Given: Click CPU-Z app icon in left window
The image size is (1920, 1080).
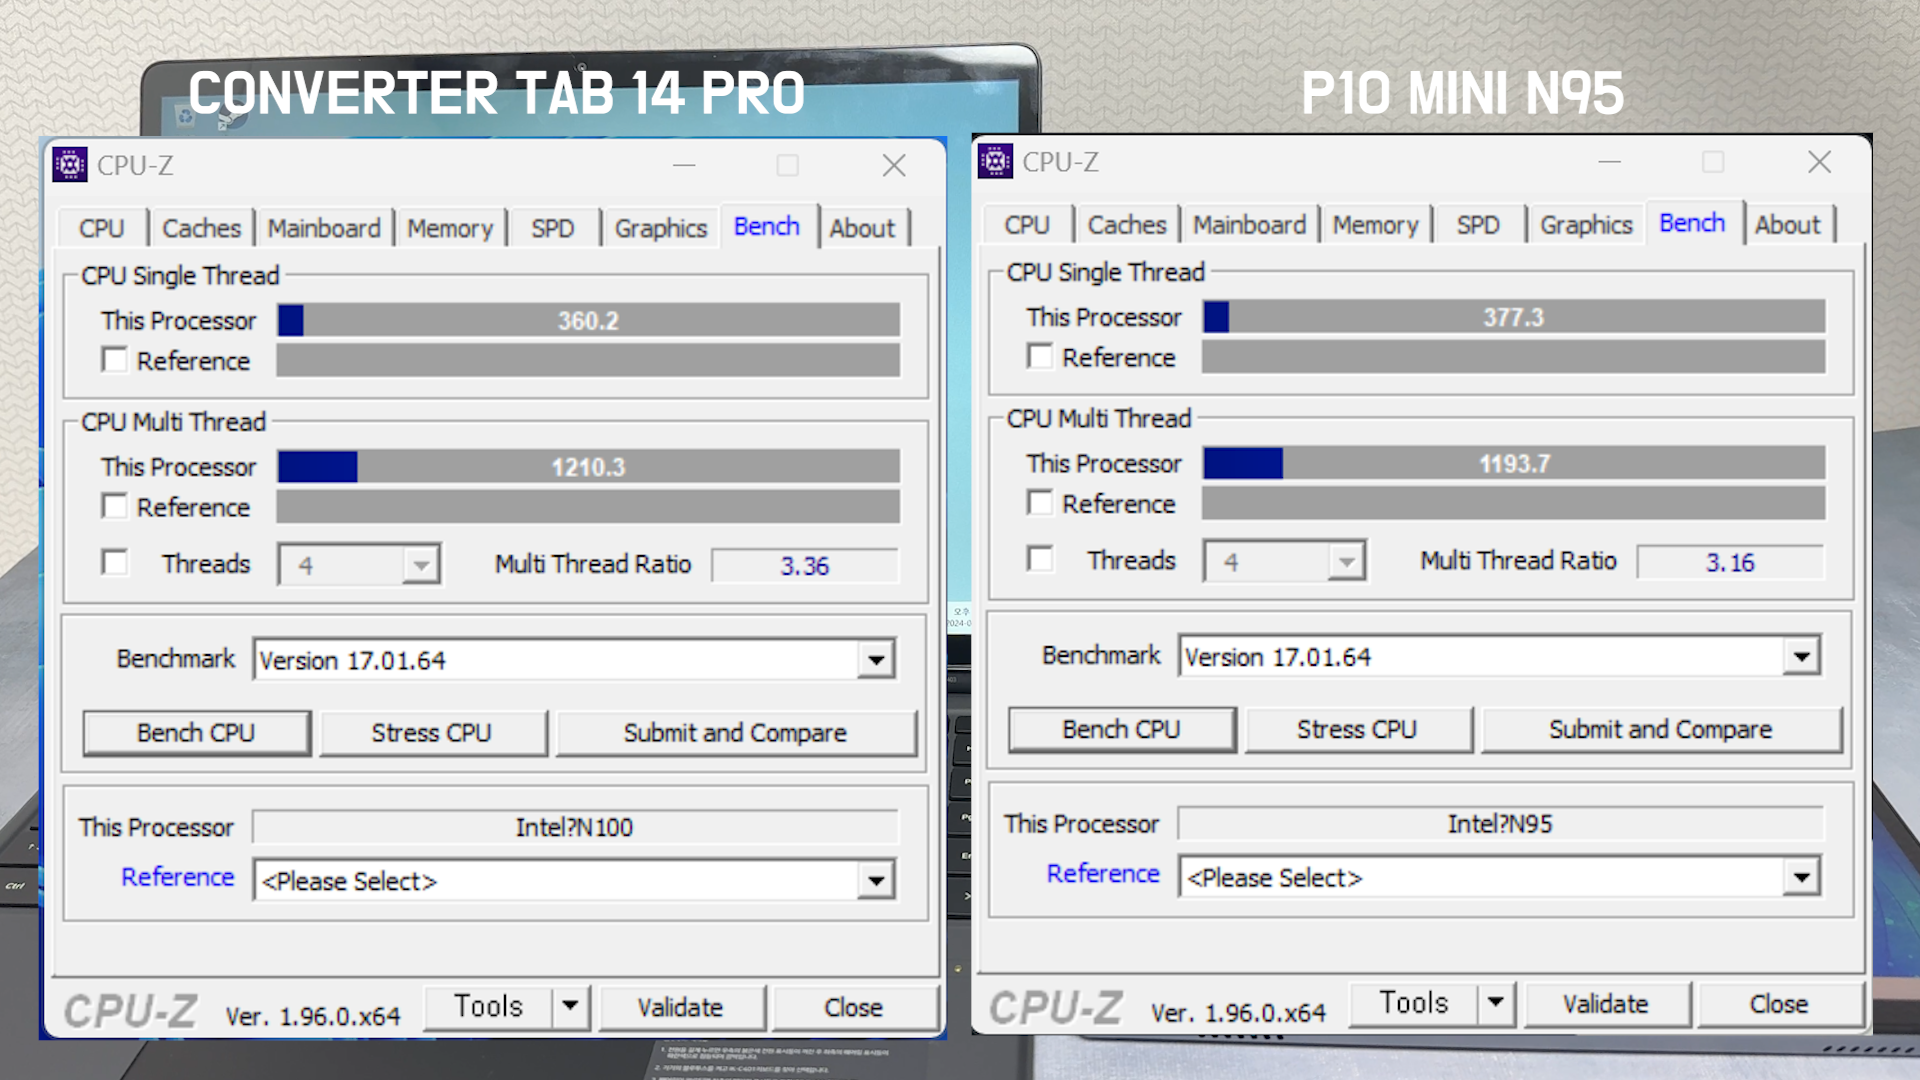Looking at the screenshot, I should (70, 165).
